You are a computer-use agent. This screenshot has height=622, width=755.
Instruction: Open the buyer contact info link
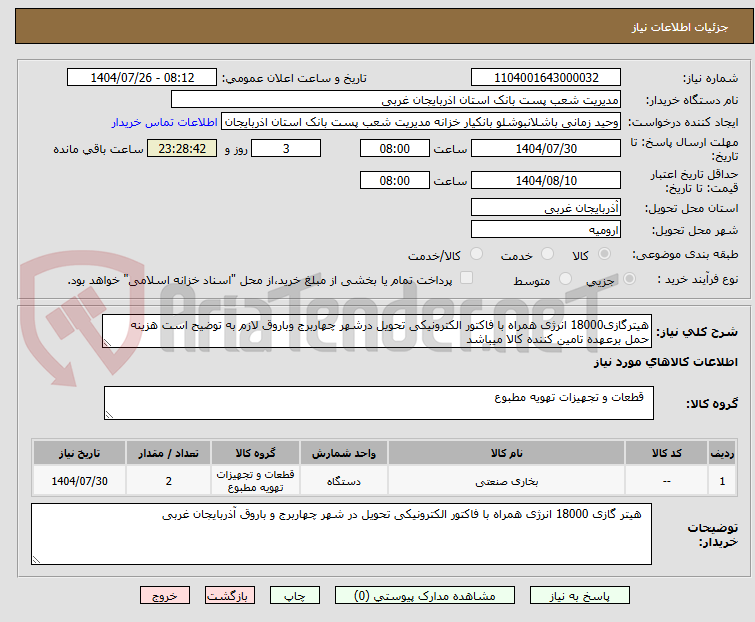pyautogui.click(x=165, y=122)
